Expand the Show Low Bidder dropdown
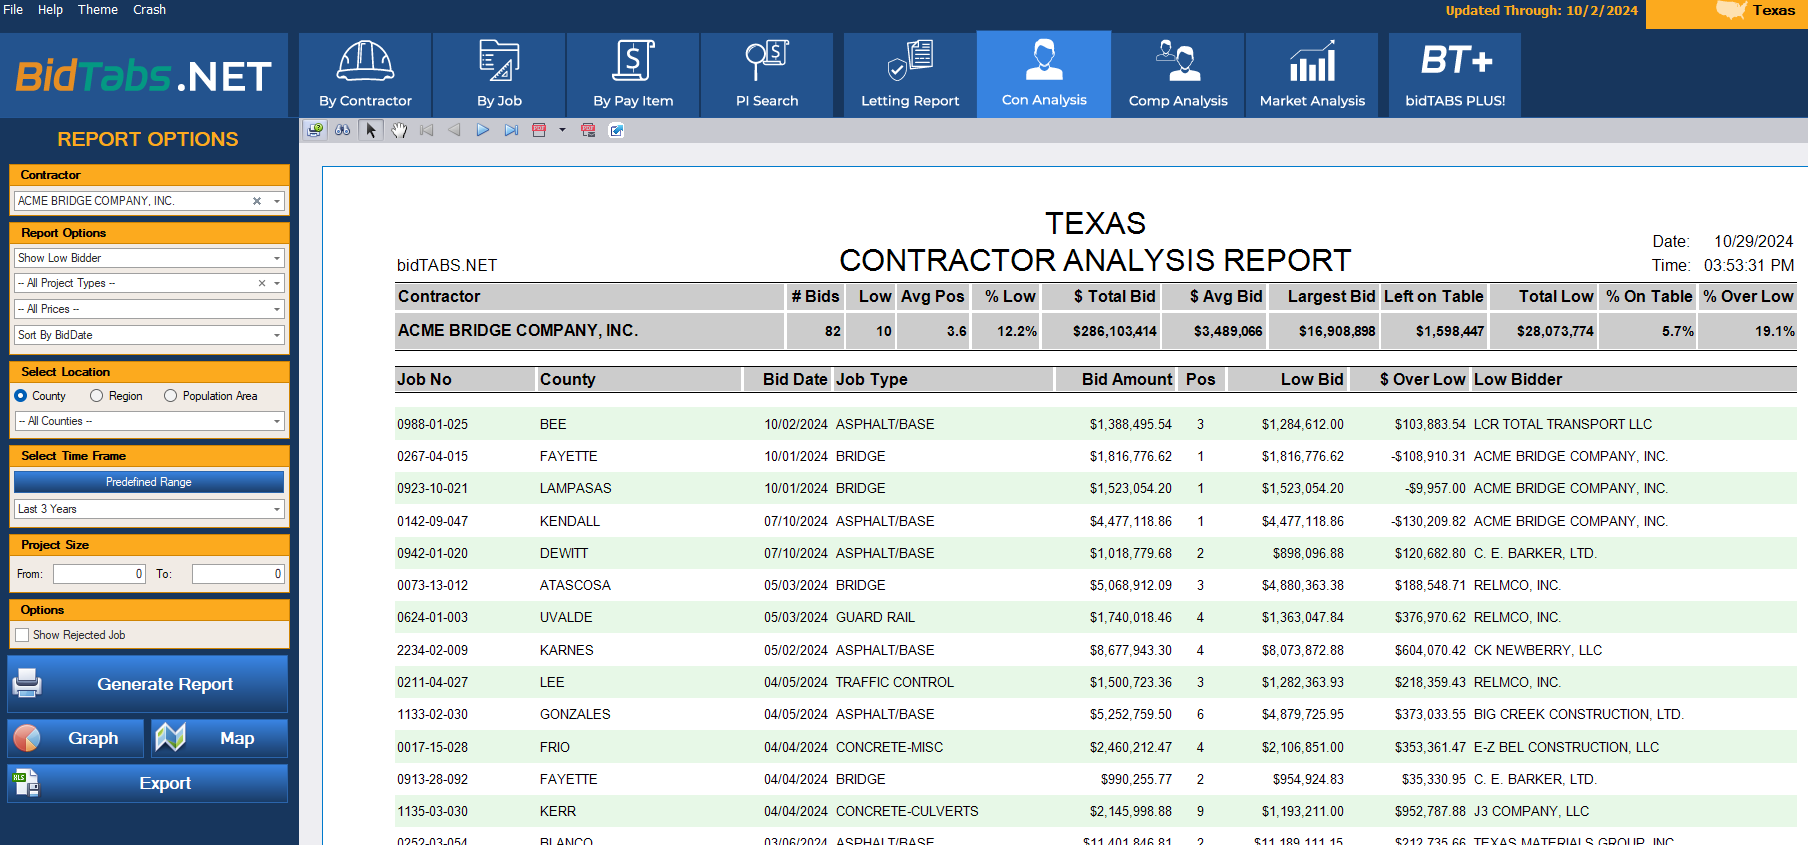This screenshot has height=845, width=1808. pyautogui.click(x=277, y=258)
